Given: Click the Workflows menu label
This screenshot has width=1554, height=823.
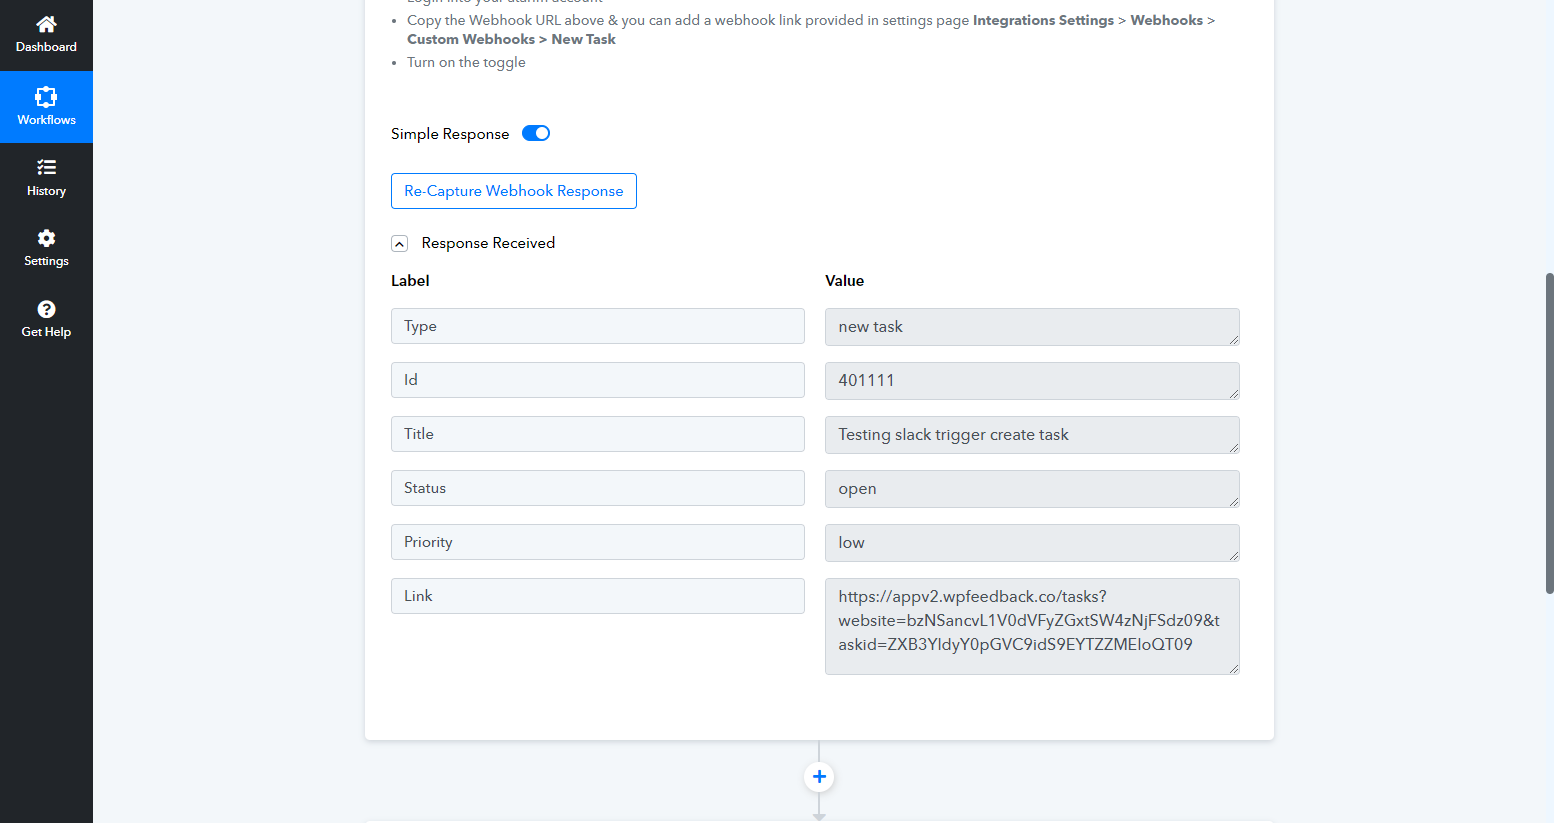Looking at the screenshot, I should click(46, 120).
